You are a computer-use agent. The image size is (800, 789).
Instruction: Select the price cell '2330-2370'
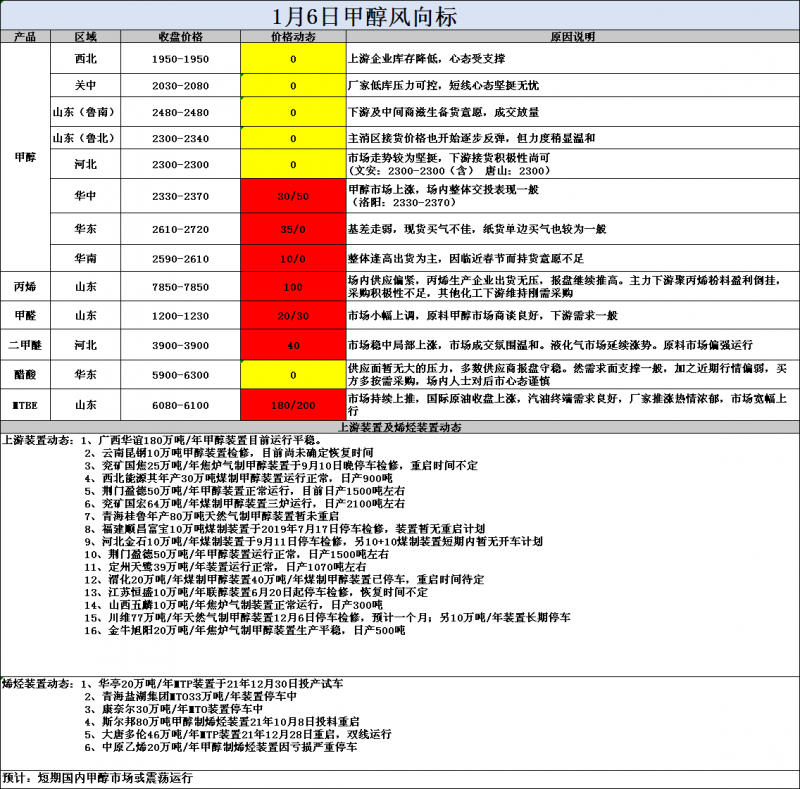click(x=180, y=196)
